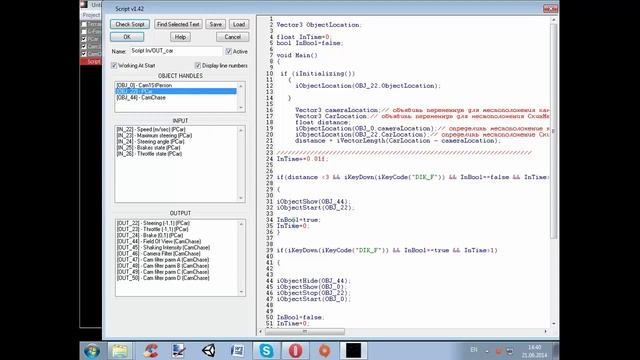The image size is (640, 360).
Task: Open the Skype taskbar icon
Action: click(x=266, y=351)
